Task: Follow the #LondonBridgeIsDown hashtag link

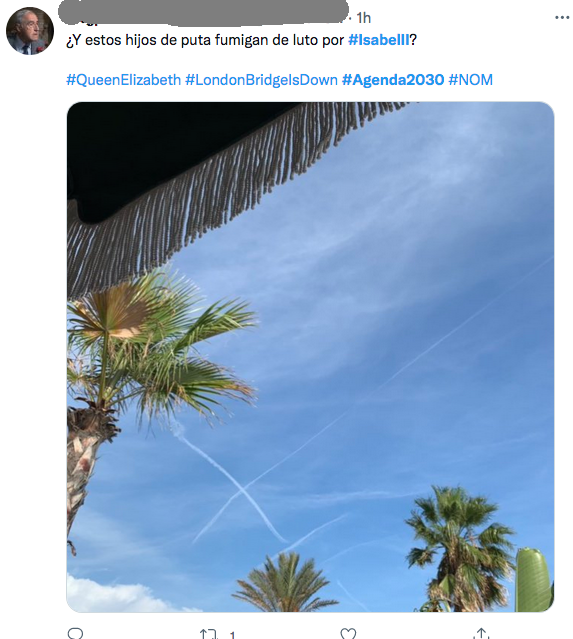Action: coord(261,80)
